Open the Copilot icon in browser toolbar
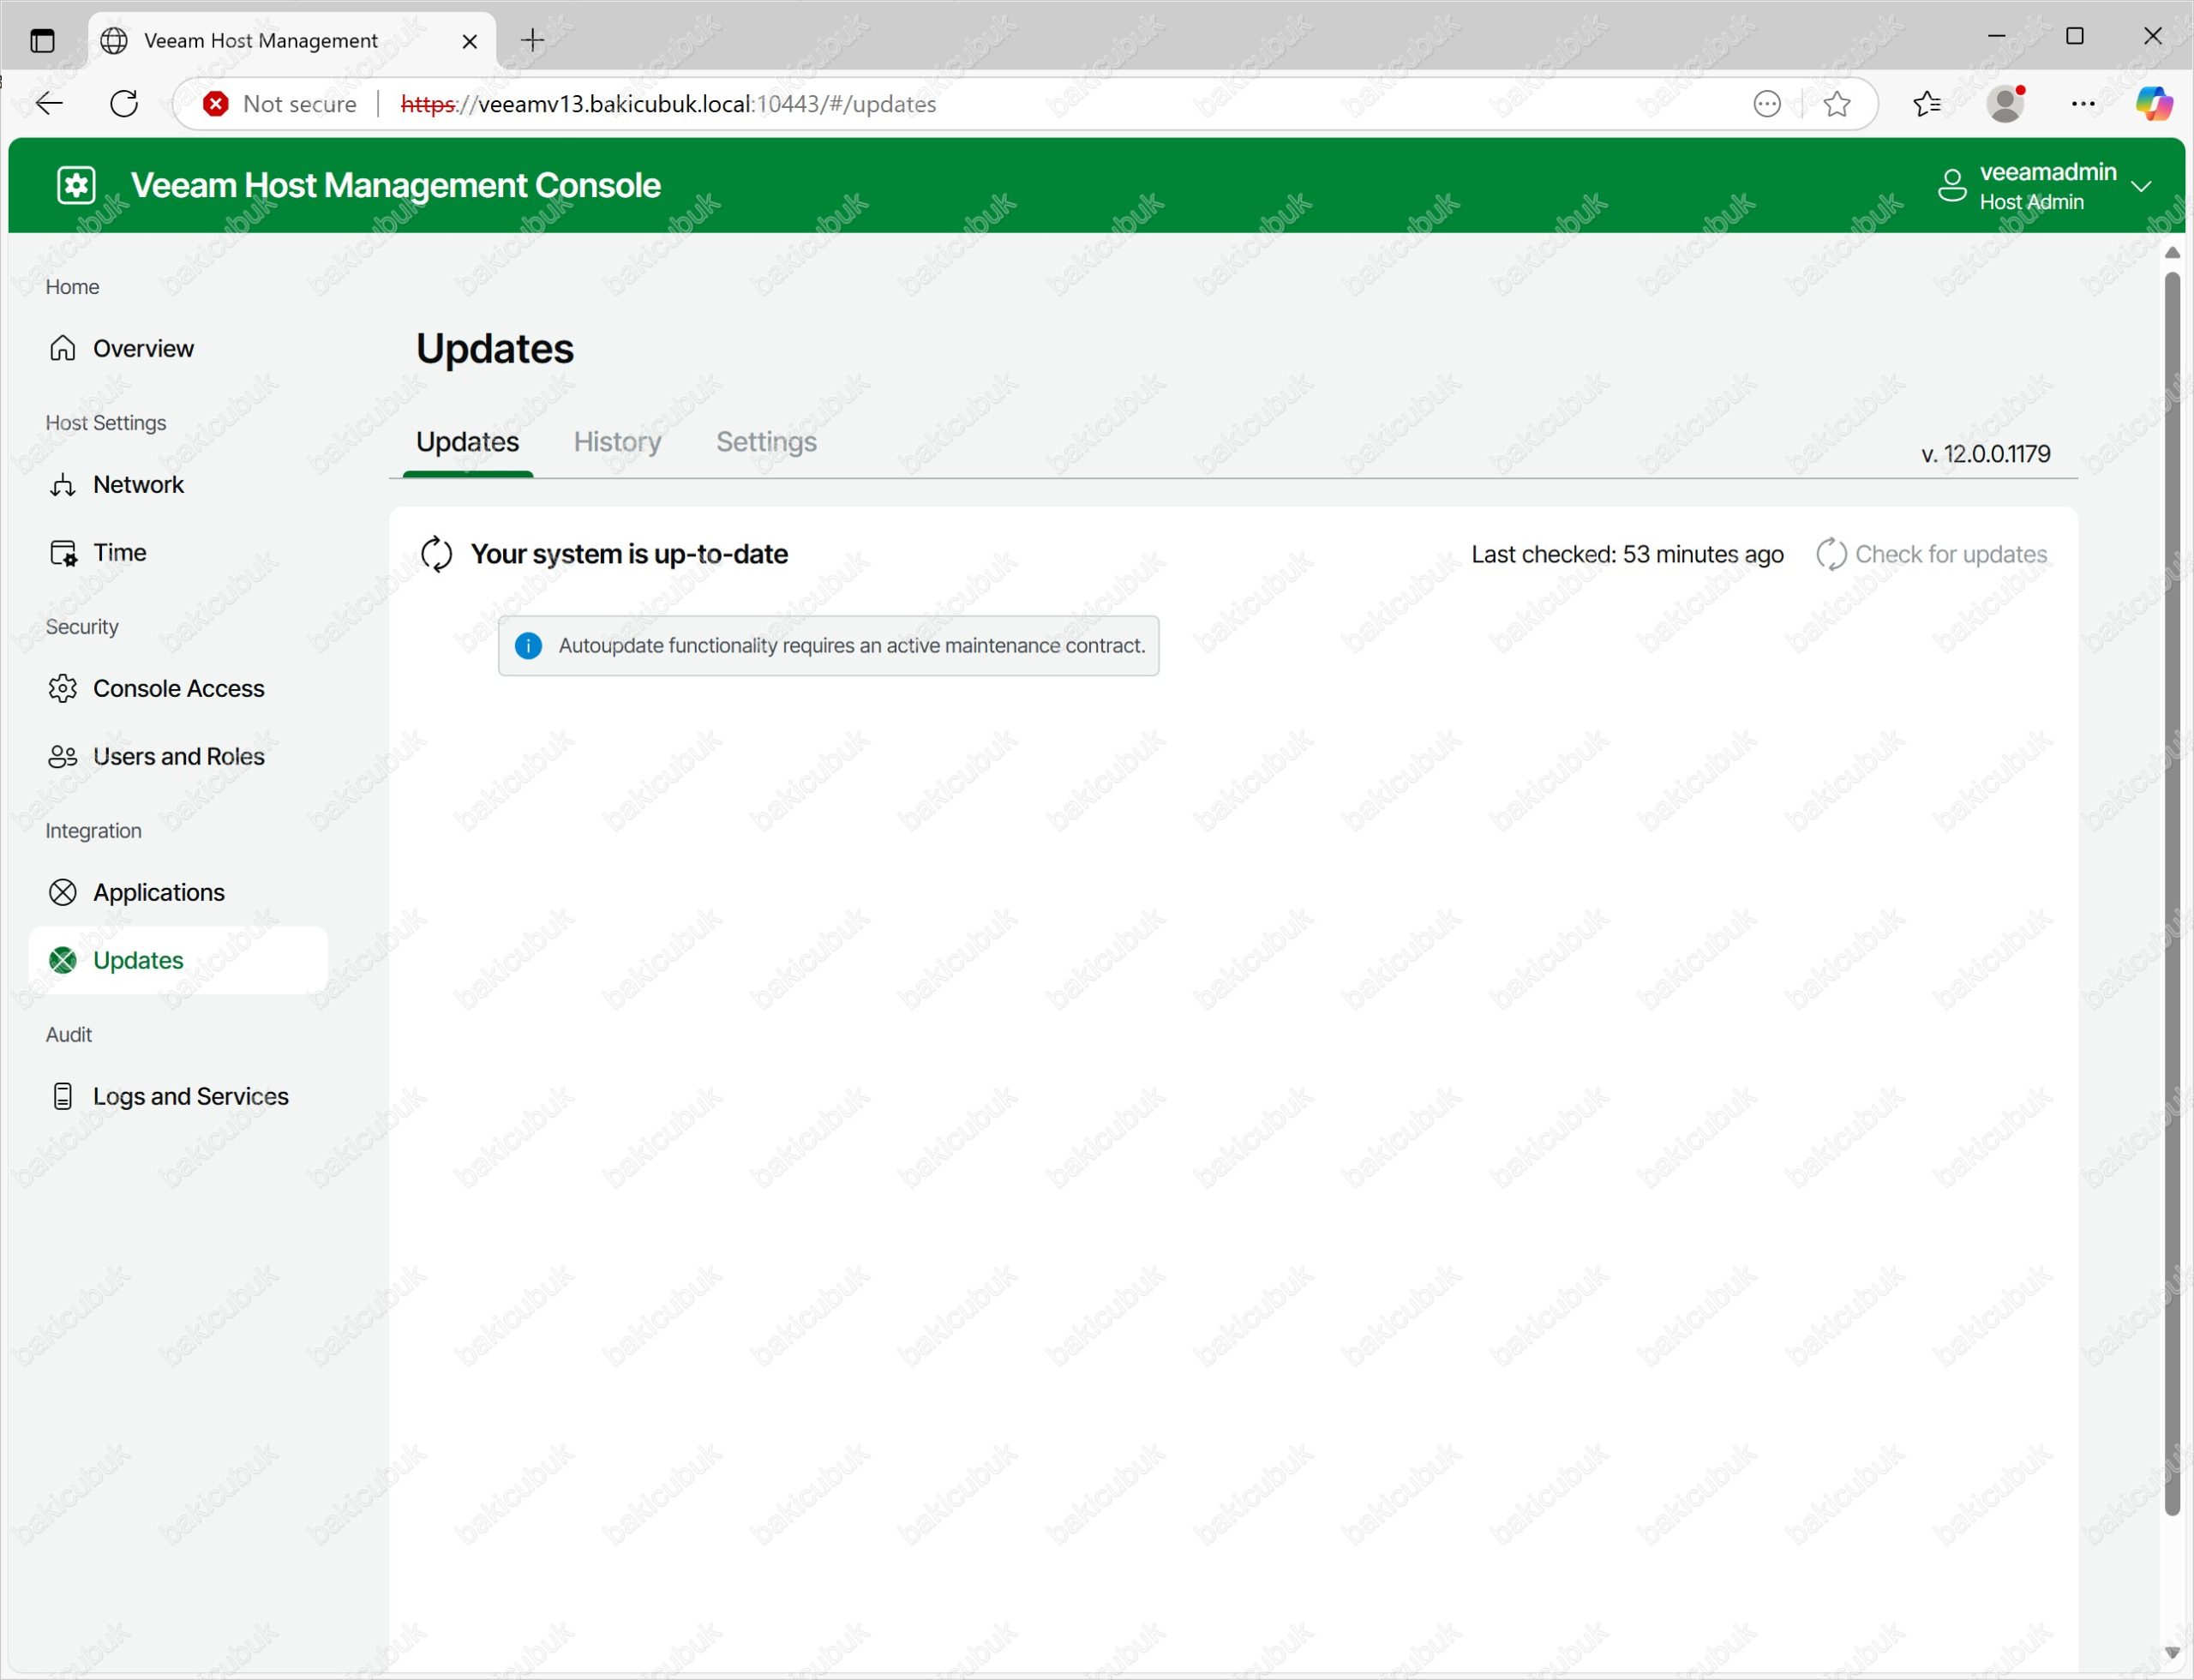 tap(2153, 104)
